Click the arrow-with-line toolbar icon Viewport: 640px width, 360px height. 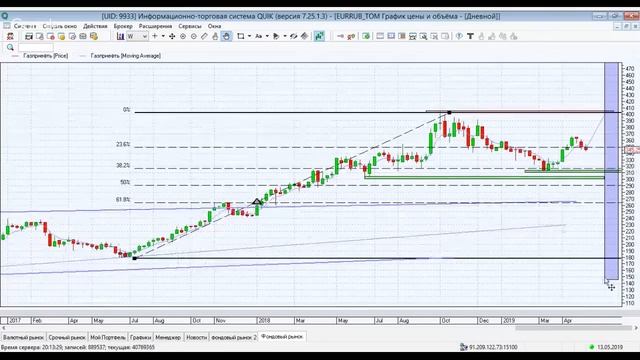pos(340,36)
